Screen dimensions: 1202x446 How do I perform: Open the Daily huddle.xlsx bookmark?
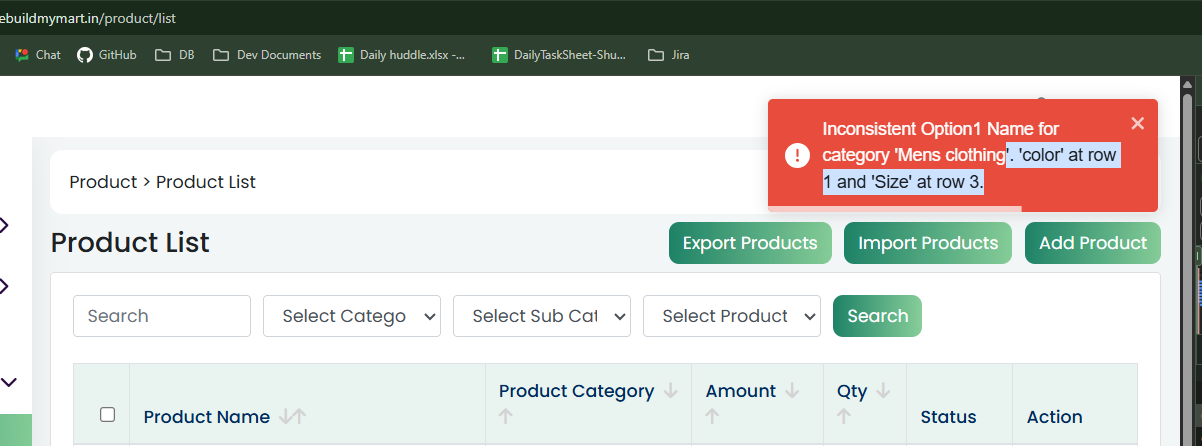402,55
